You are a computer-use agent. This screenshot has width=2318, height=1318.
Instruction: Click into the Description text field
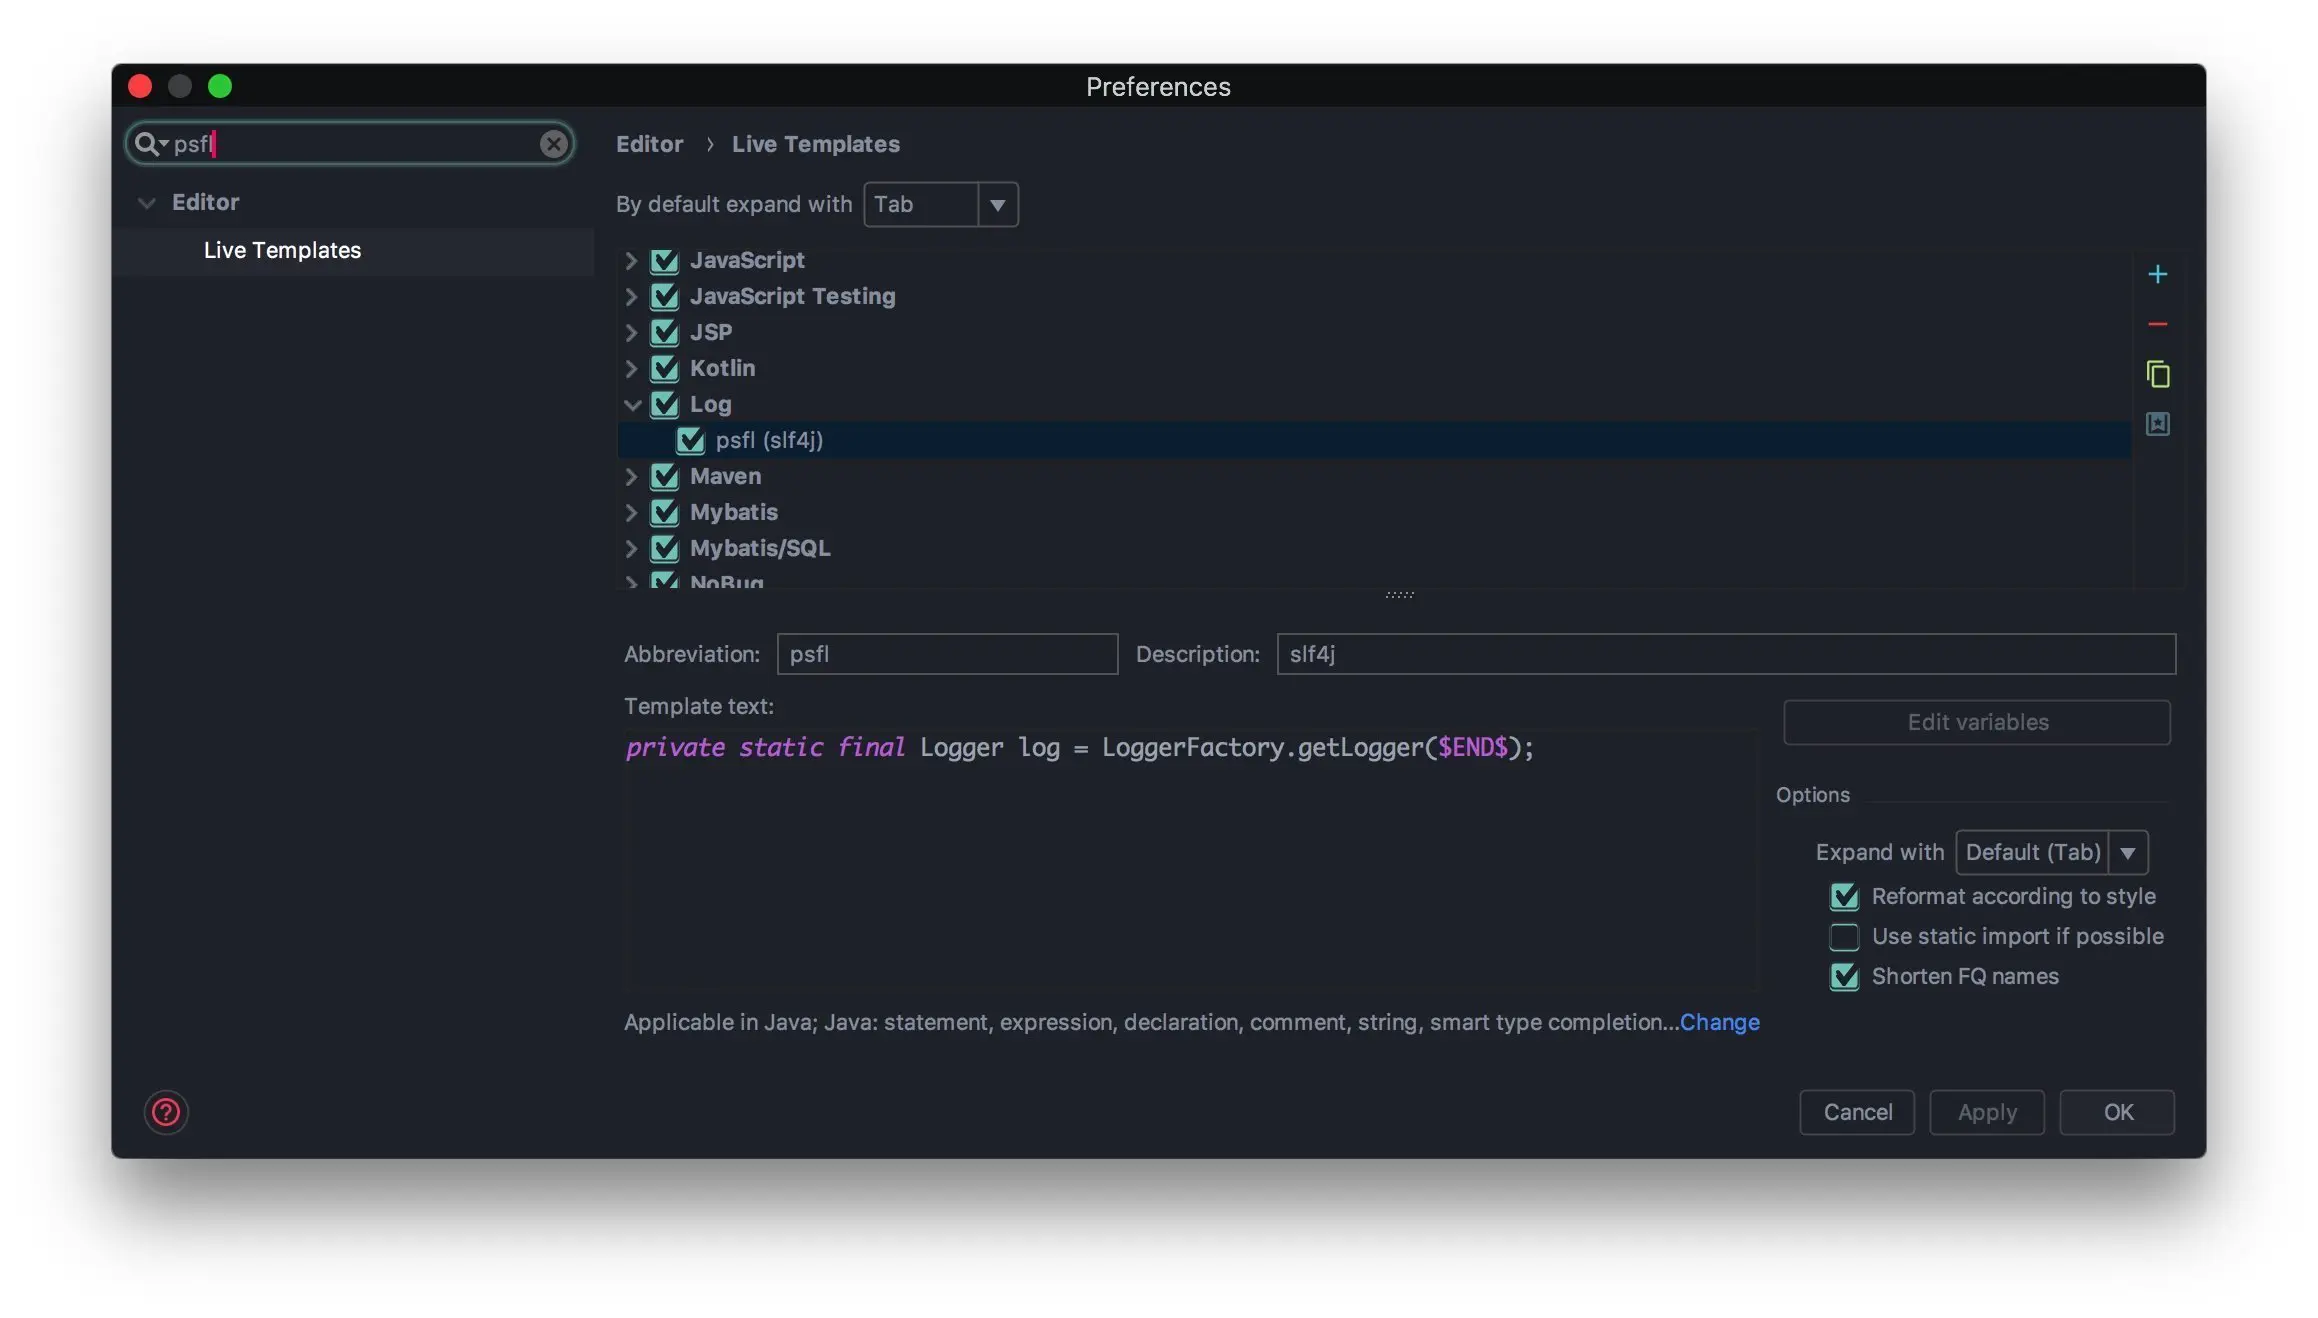[x=1725, y=654]
